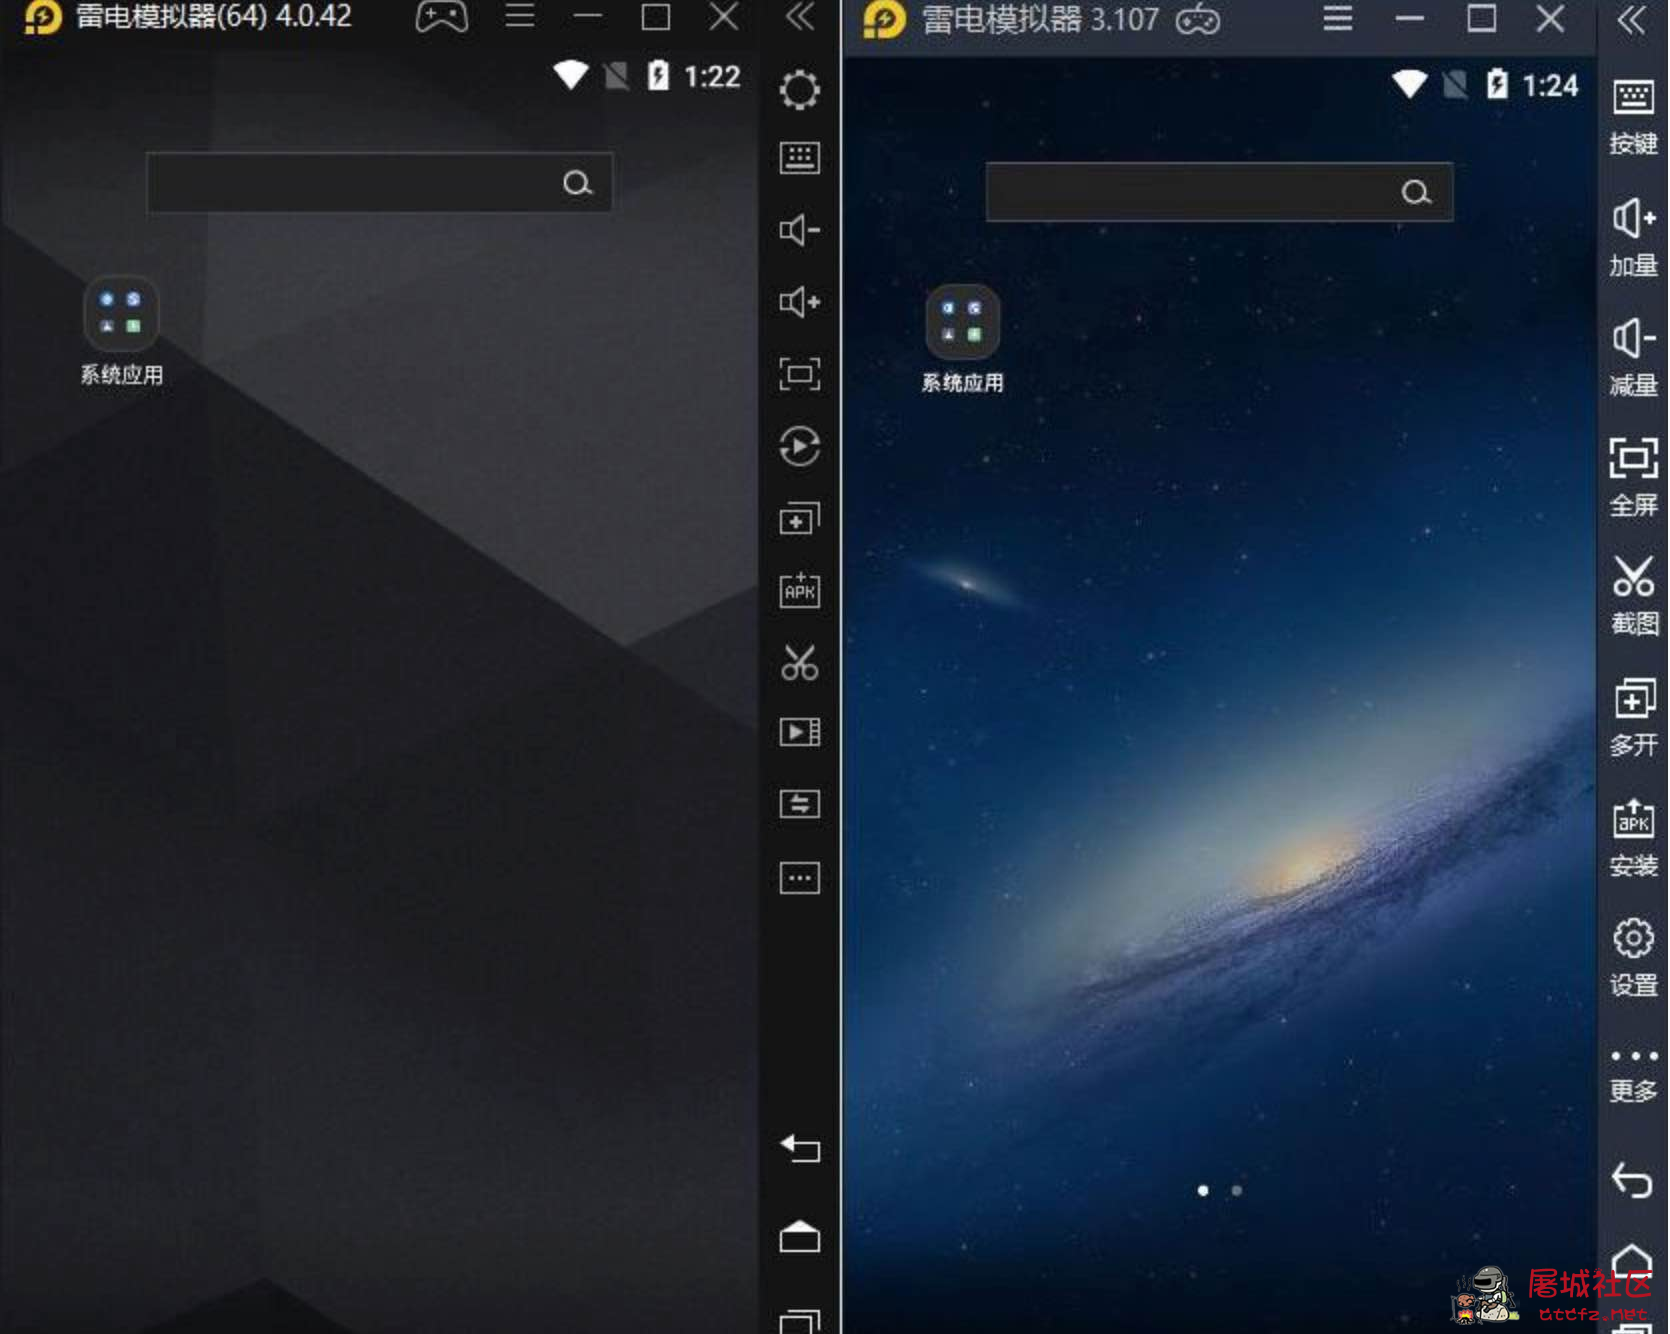Select second page indicator dot in right emulator
The width and height of the screenshot is (1670, 1334).
[1237, 1190]
